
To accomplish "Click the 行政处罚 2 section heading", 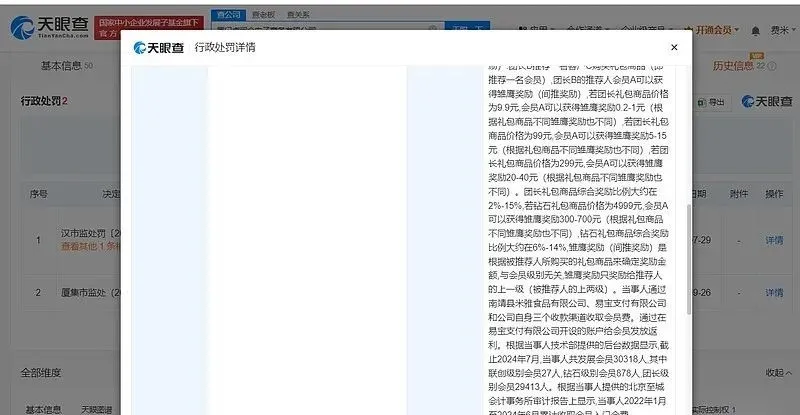I will pyautogui.click(x=44, y=101).
